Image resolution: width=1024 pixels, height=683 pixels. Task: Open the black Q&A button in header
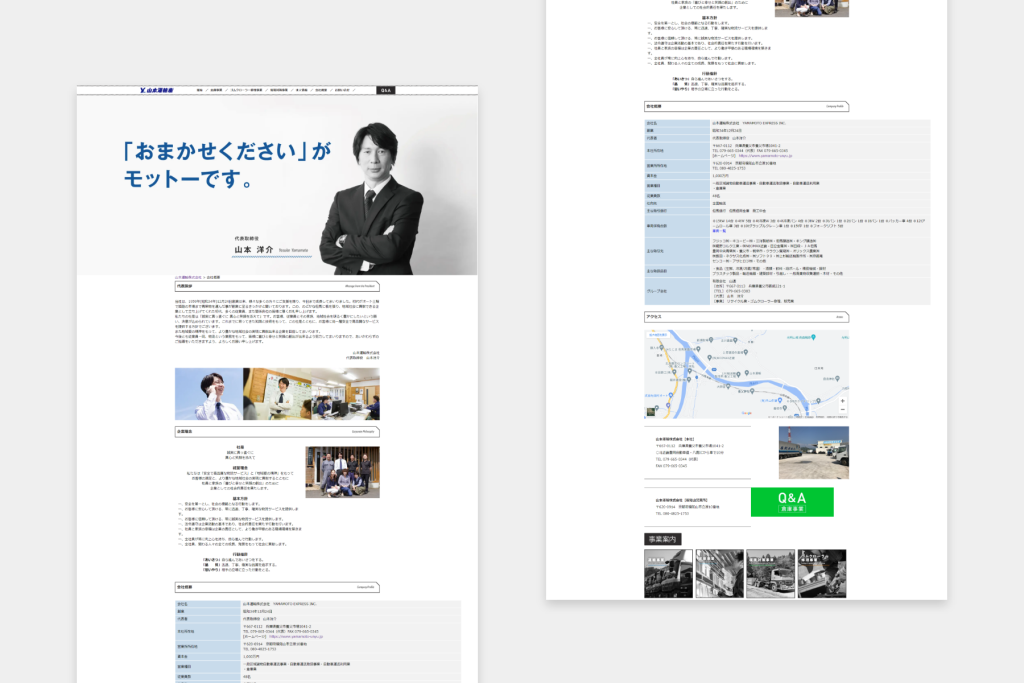point(385,90)
